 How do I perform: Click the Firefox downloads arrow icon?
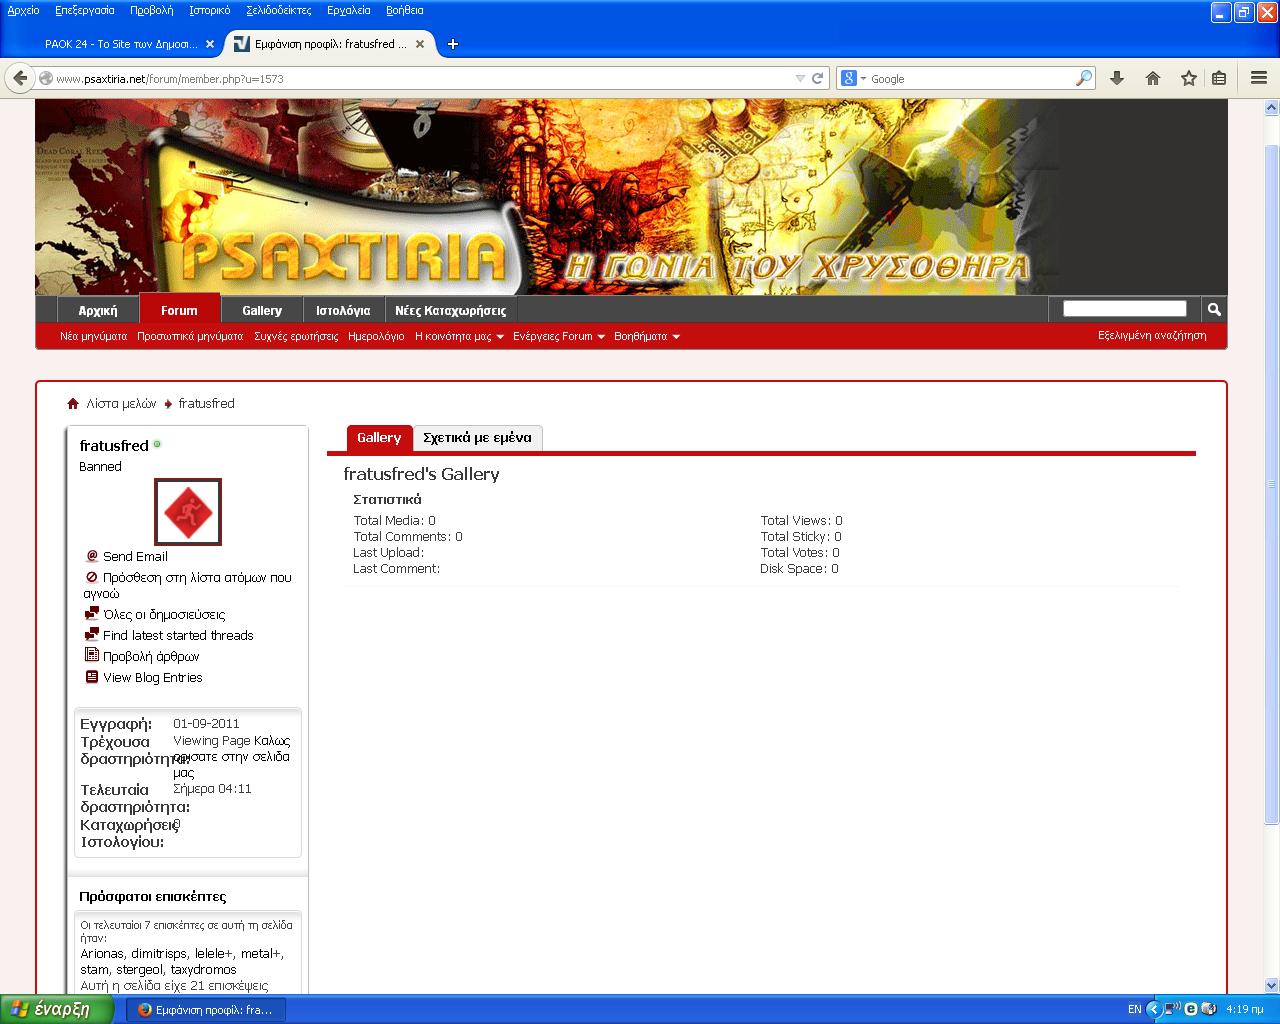pyautogui.click(x=1117, y=78)
